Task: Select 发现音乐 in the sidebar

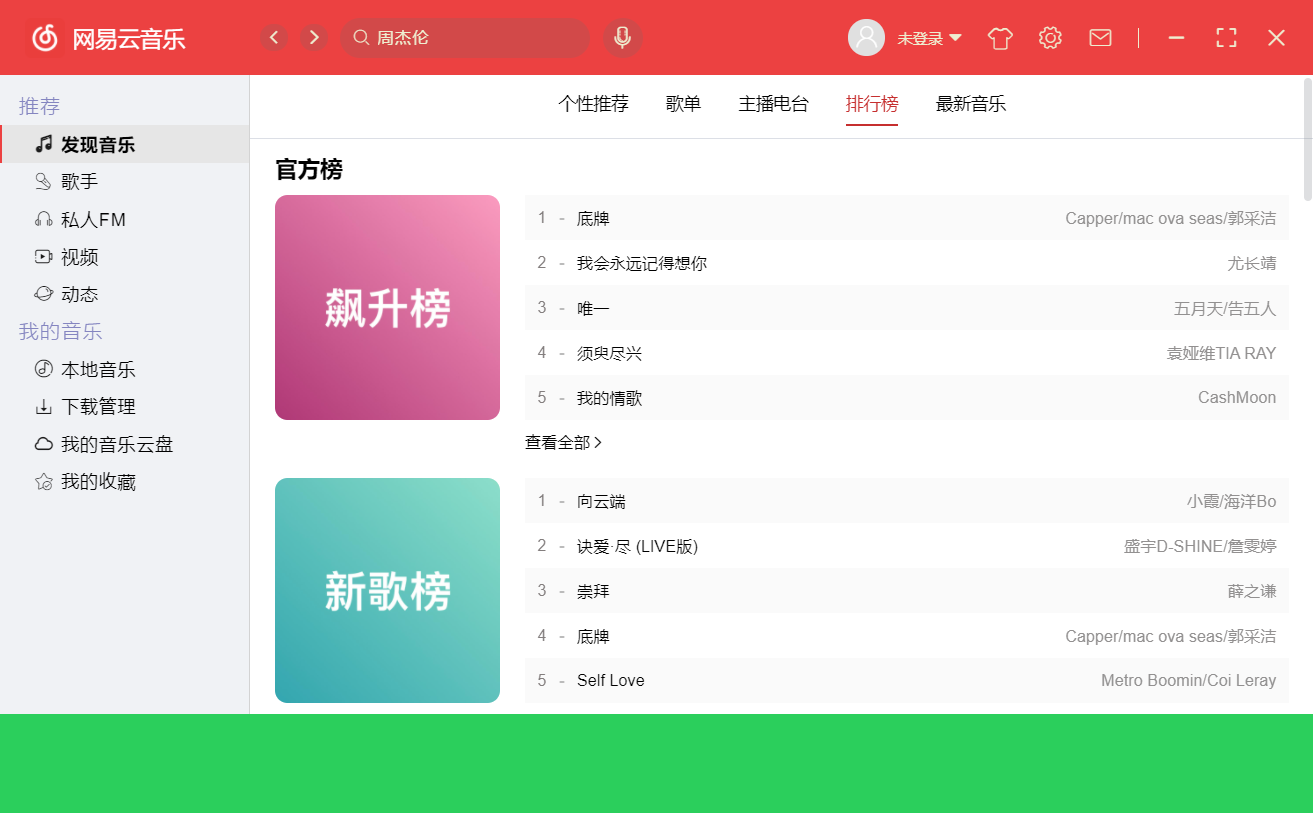Action: [x=124, y=144]
